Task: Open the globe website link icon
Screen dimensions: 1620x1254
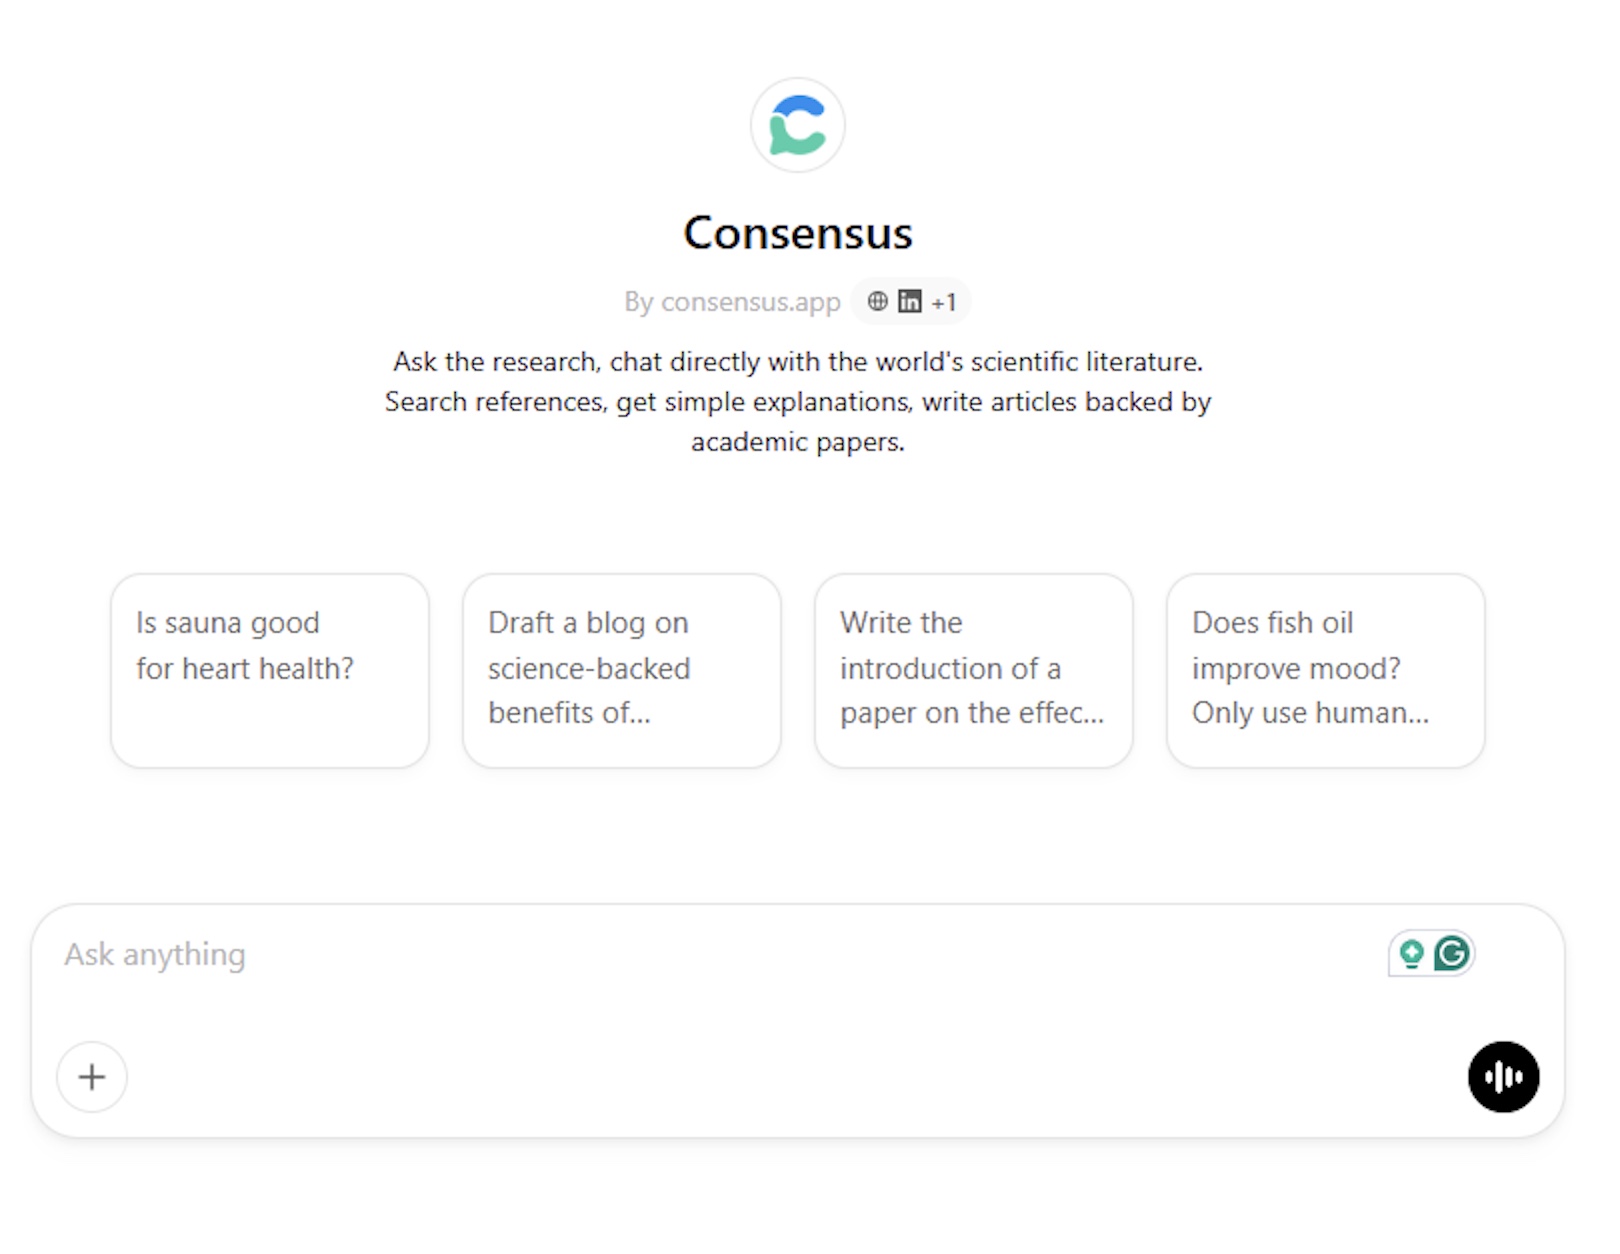Action: [x=877, y=301]
